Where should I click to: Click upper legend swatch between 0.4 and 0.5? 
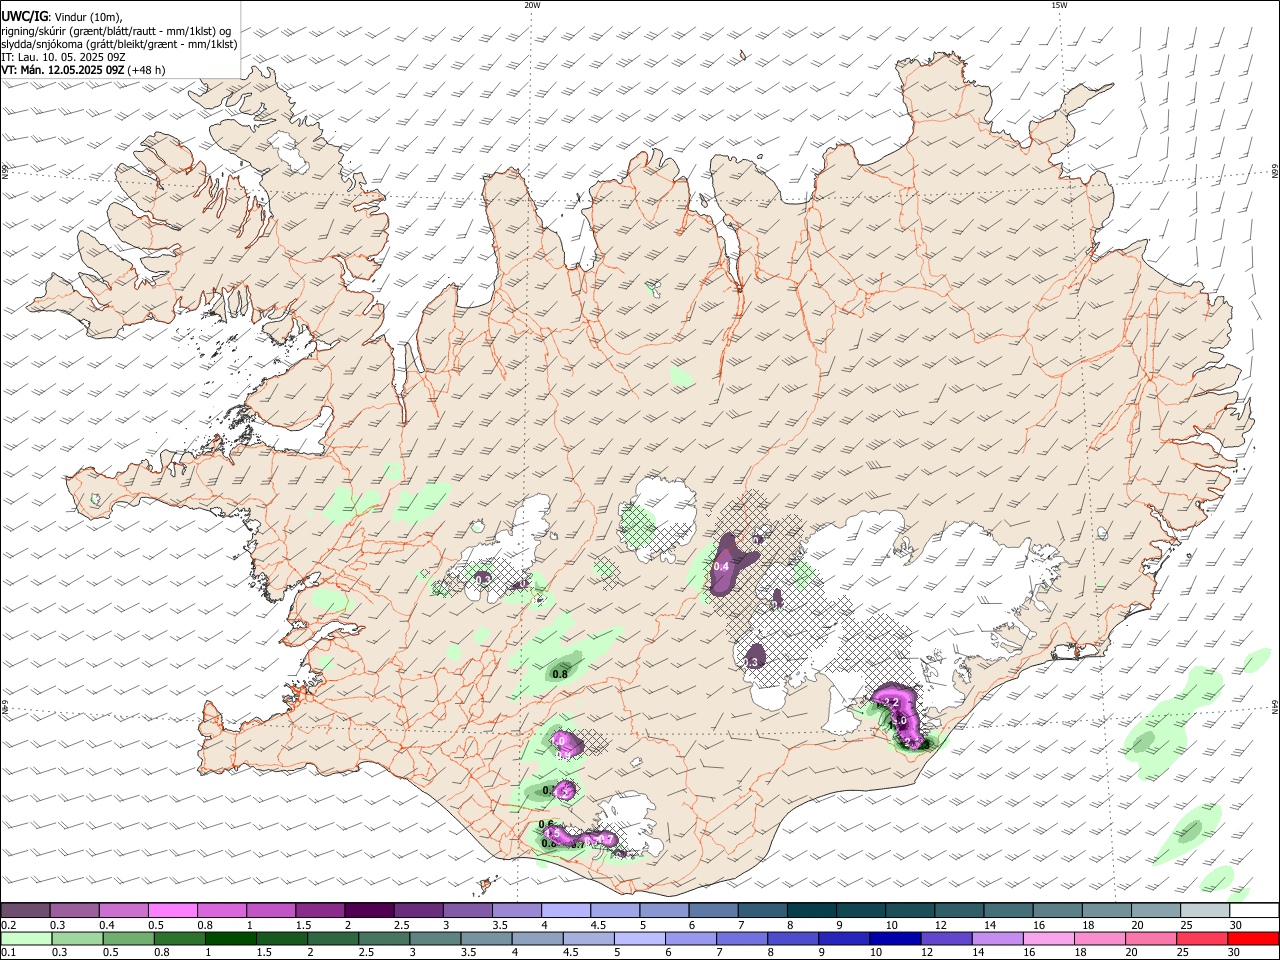125,911
